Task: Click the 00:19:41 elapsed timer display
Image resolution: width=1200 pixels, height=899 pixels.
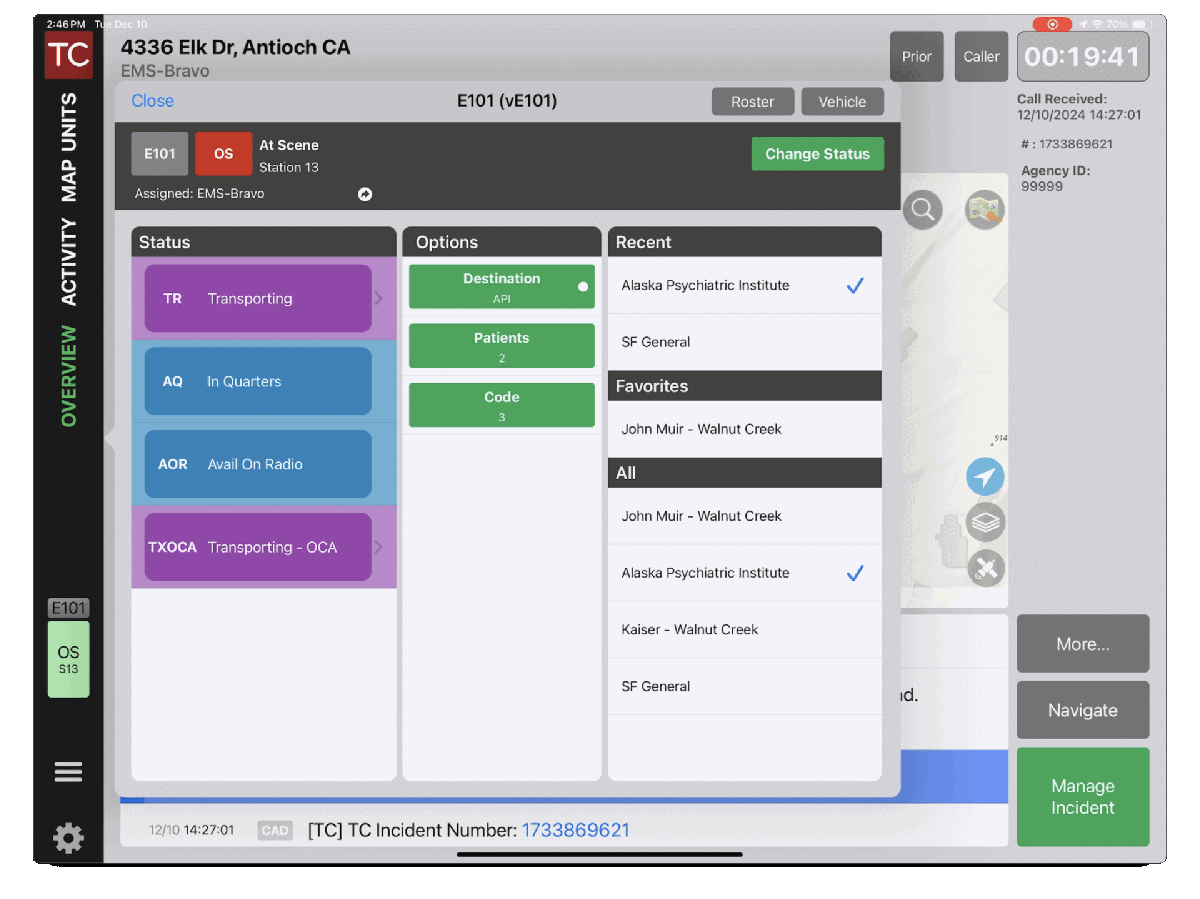Action: coord(1083,56)
